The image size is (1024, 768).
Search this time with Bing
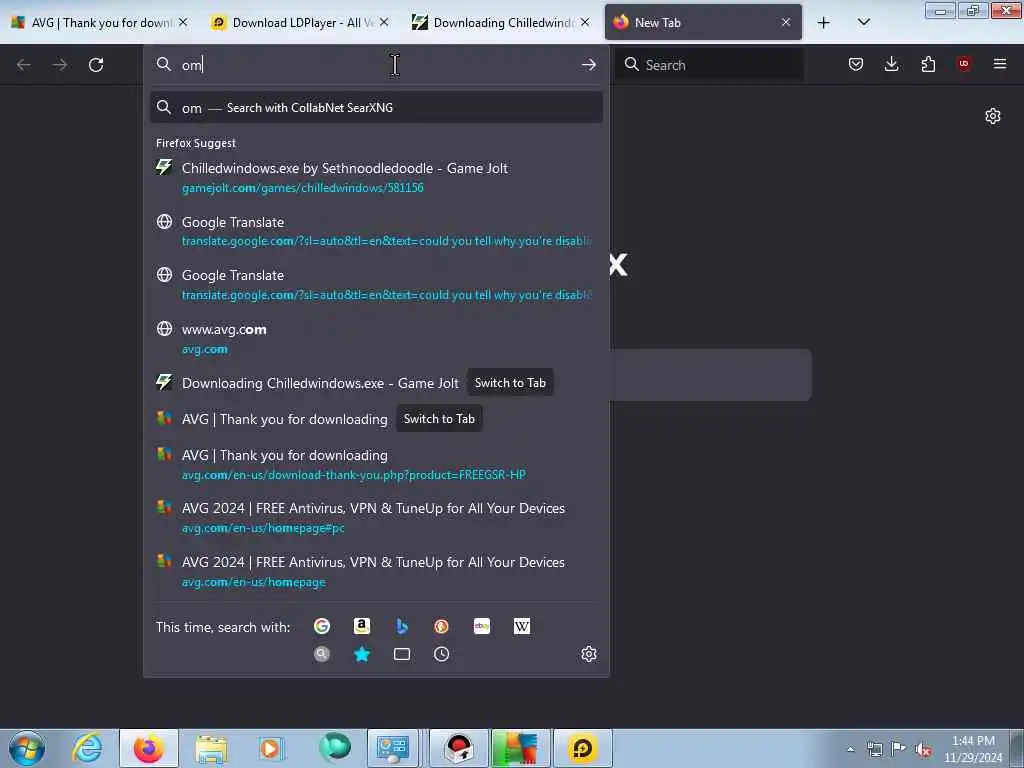[x=402, y=626]
